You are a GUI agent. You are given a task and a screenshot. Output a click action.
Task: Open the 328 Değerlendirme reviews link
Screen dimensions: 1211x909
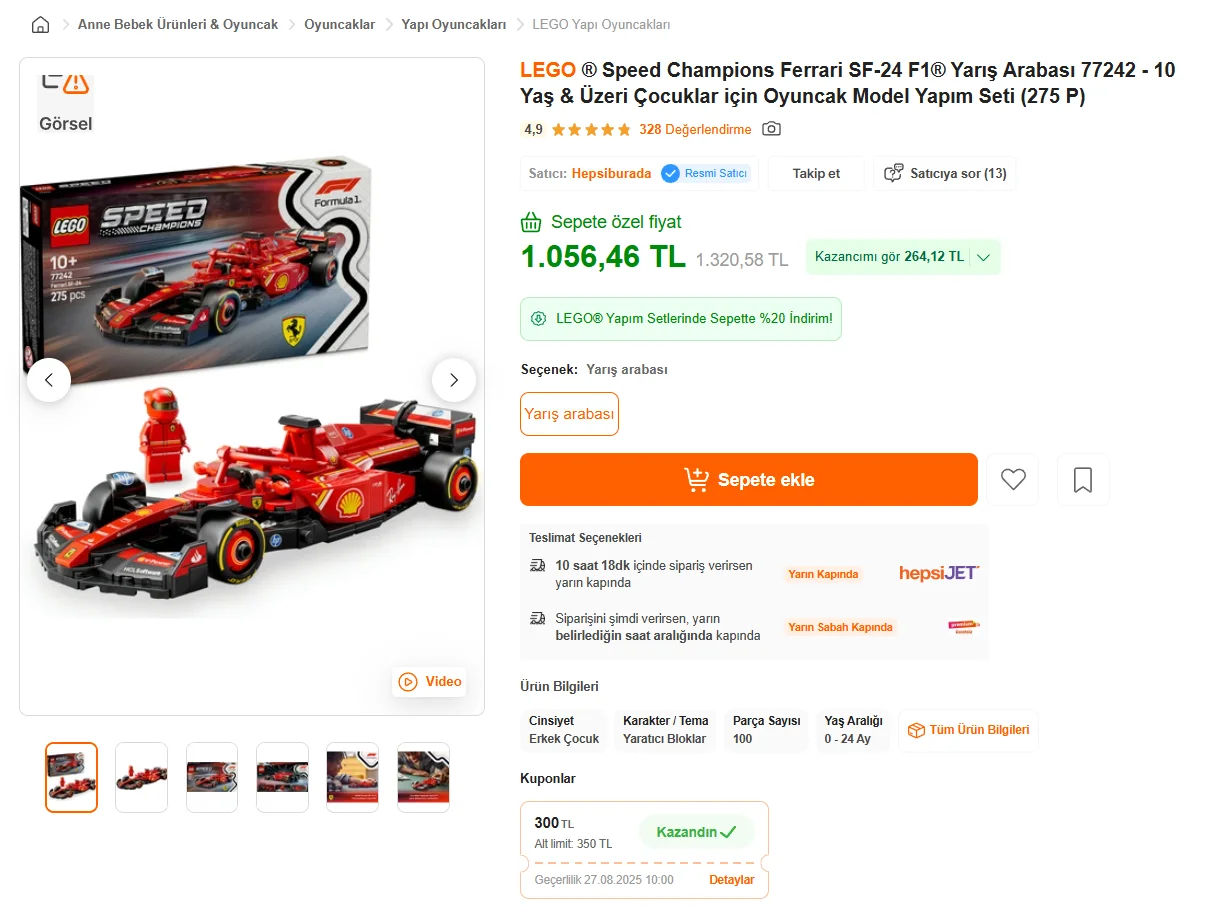click(x=695, y=129)
